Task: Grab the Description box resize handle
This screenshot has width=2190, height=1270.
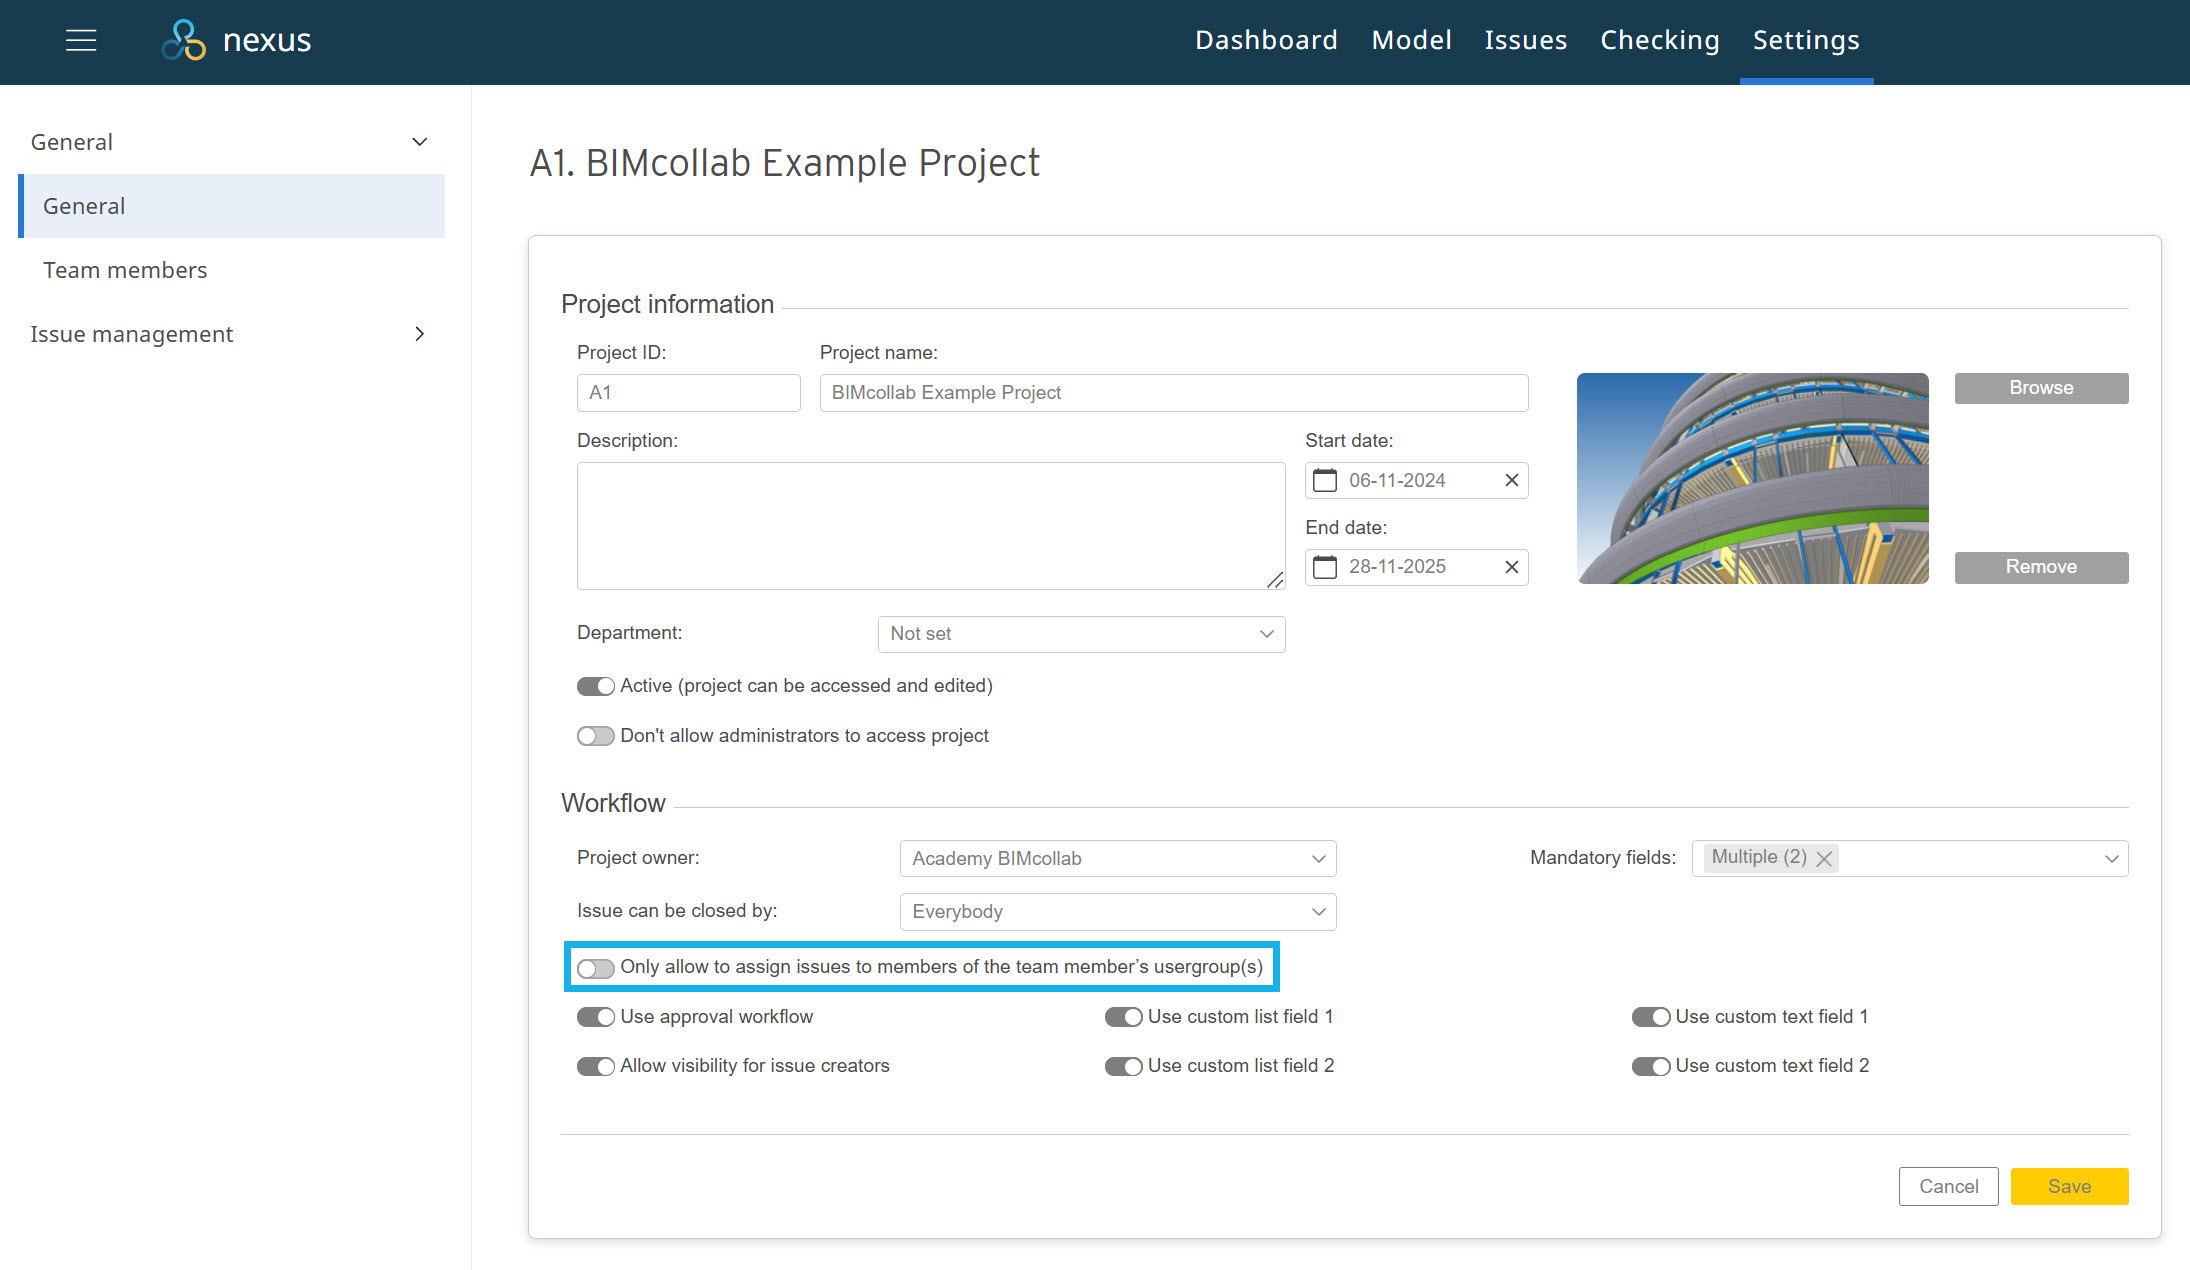Action: 1275,580
